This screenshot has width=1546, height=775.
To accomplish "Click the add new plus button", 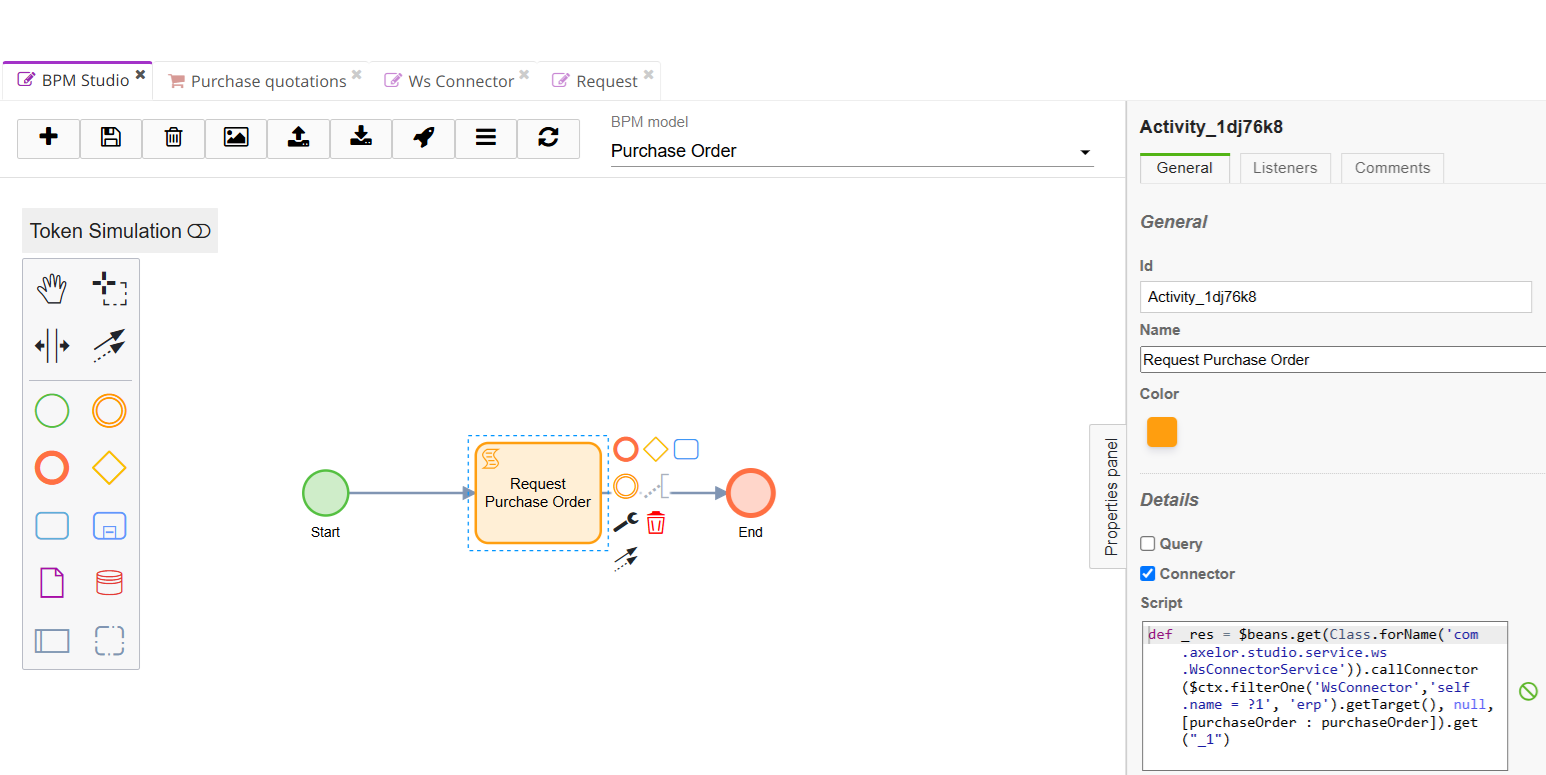I will pyautogui.click(x=48, y=138).
